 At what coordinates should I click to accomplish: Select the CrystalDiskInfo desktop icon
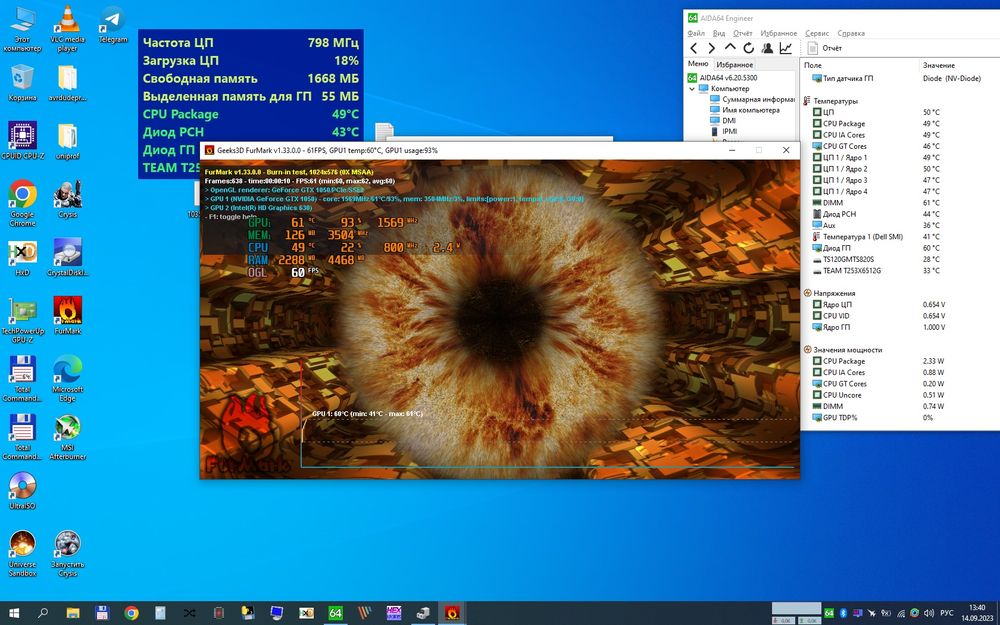67,258
